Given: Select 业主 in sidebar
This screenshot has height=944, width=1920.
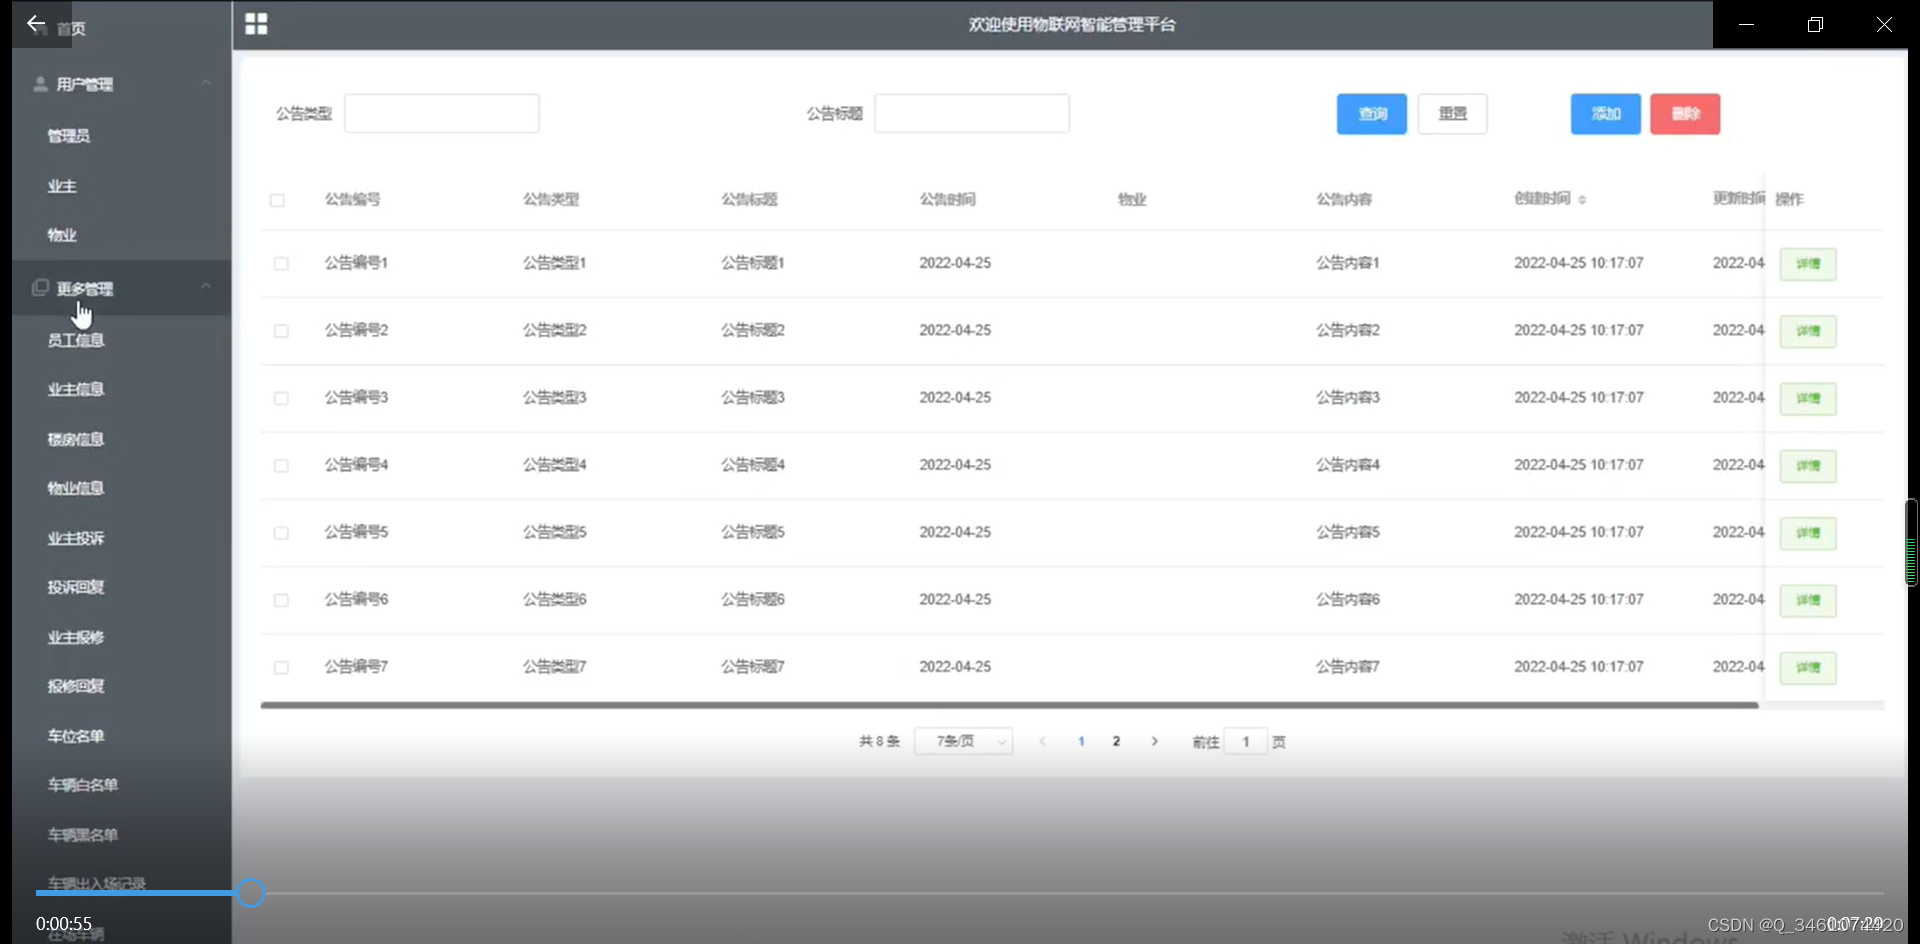Looking at the screenshot, I should [x=62, y=186].
